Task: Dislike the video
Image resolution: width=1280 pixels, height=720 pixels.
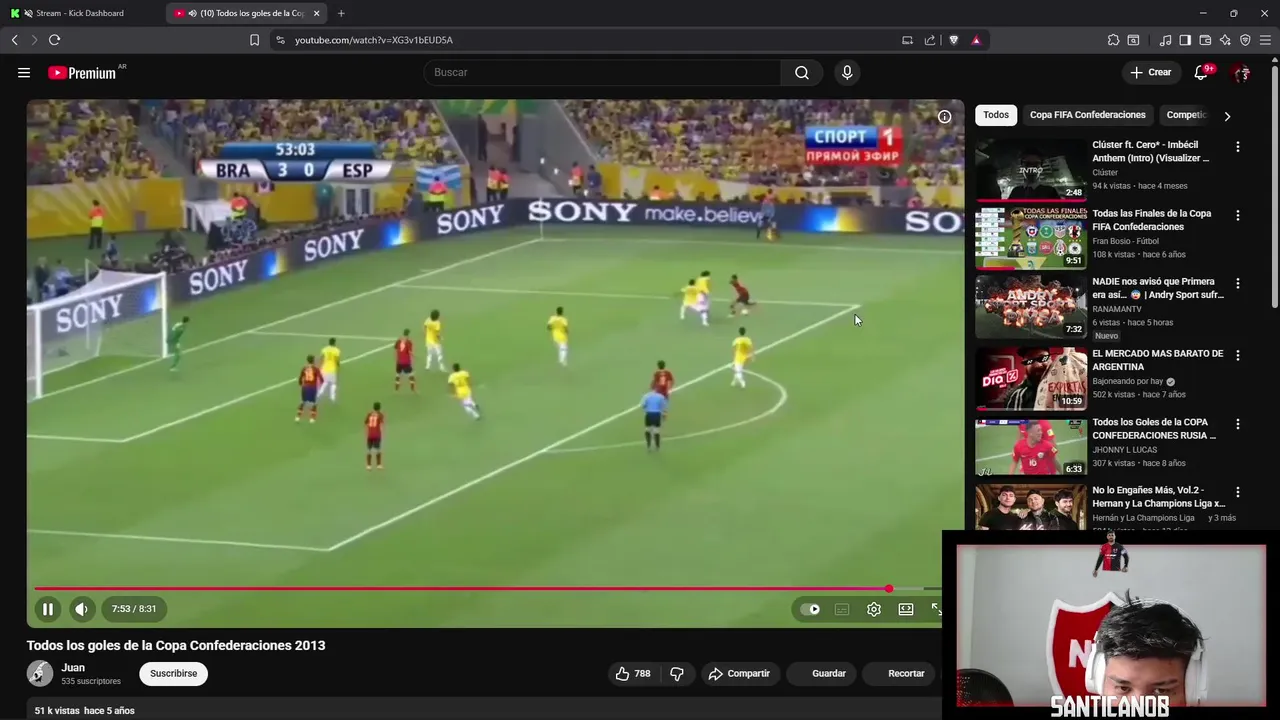Action: click(x=677, y=674)
